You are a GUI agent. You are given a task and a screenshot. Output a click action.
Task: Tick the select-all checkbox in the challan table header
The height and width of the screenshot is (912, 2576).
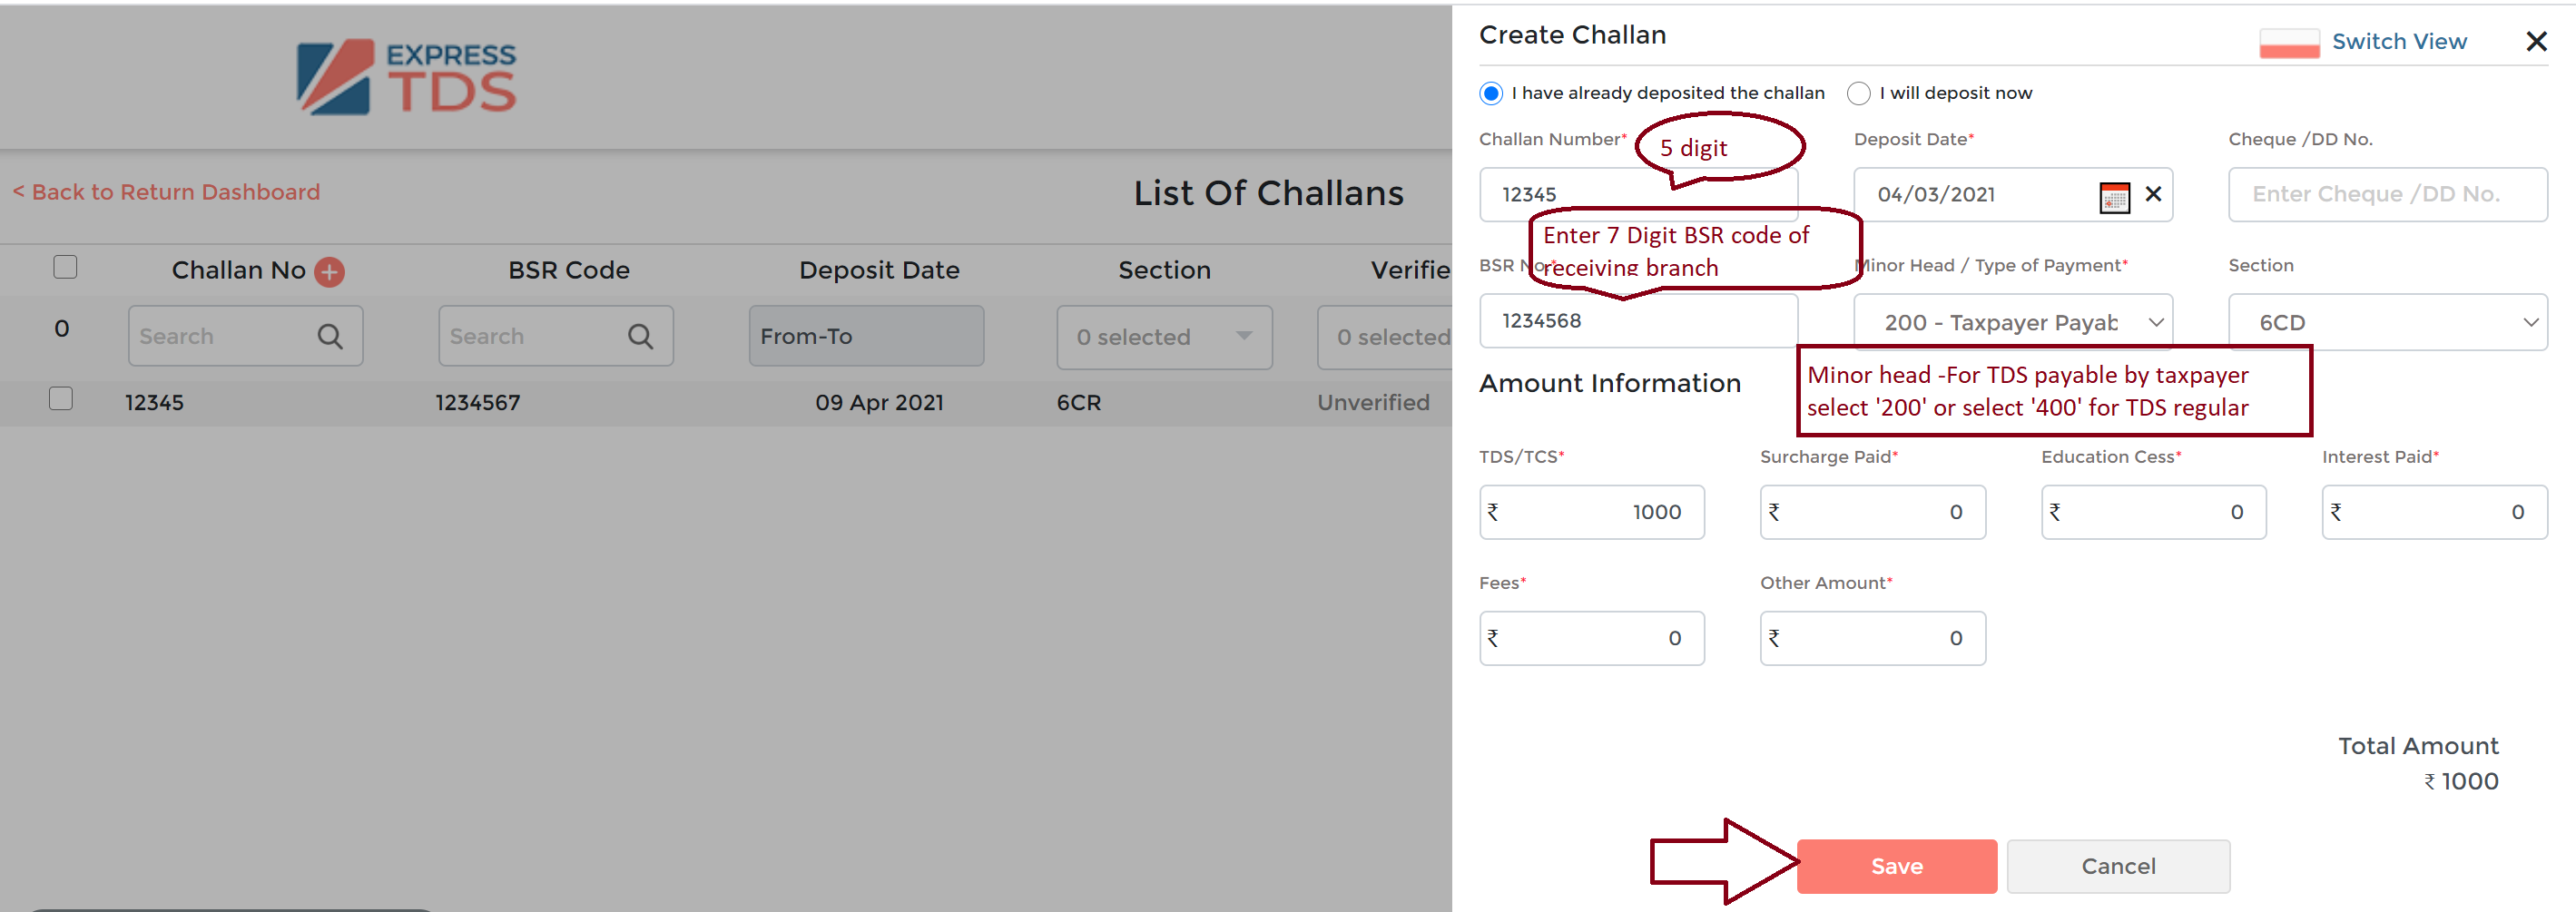point(65,267)
